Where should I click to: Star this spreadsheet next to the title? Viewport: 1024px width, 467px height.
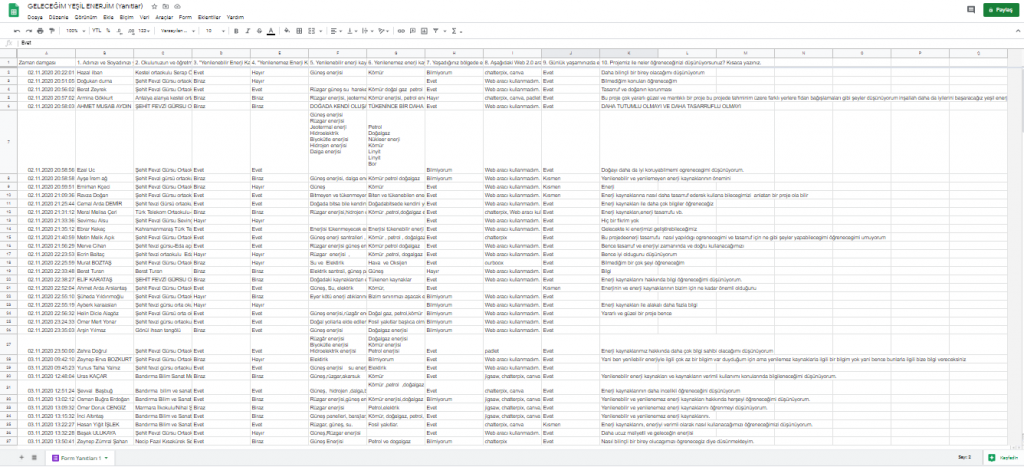(154, 6)
